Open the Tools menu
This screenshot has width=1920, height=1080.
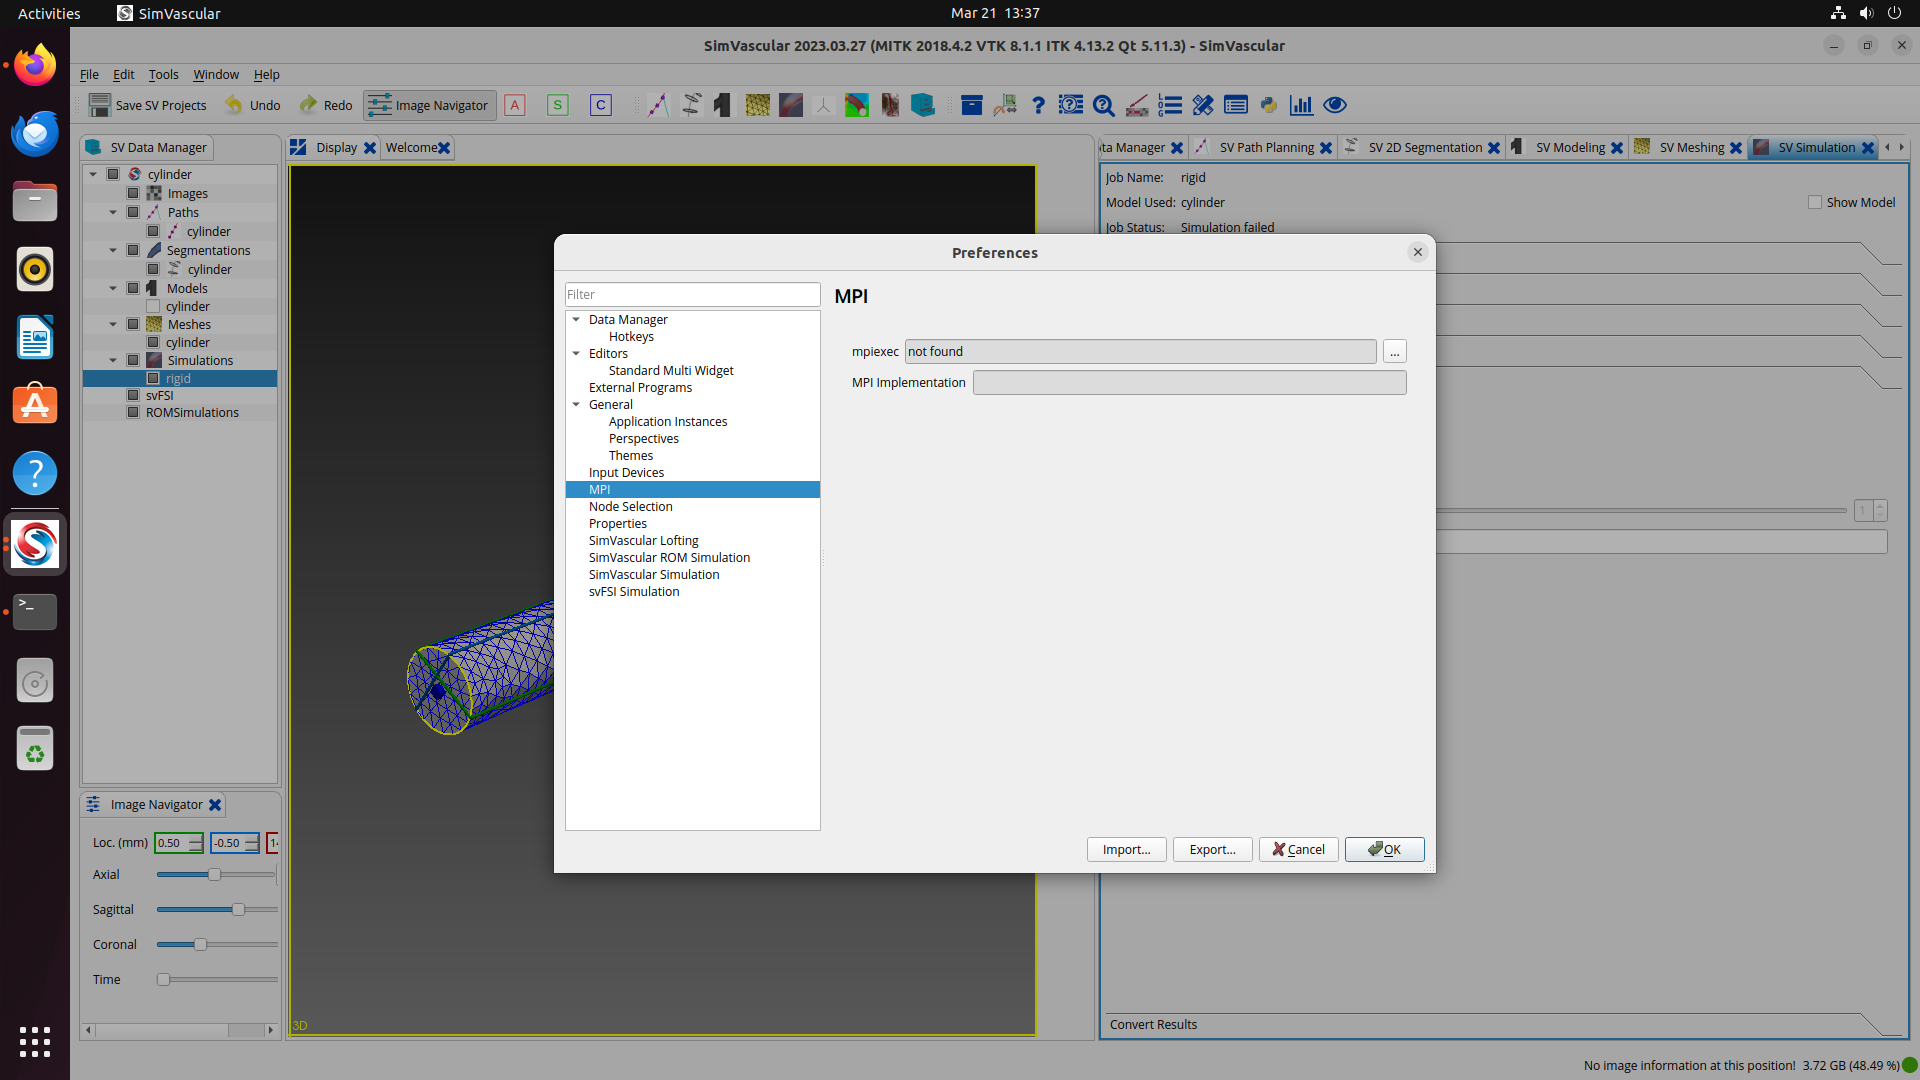pos(163,74)
